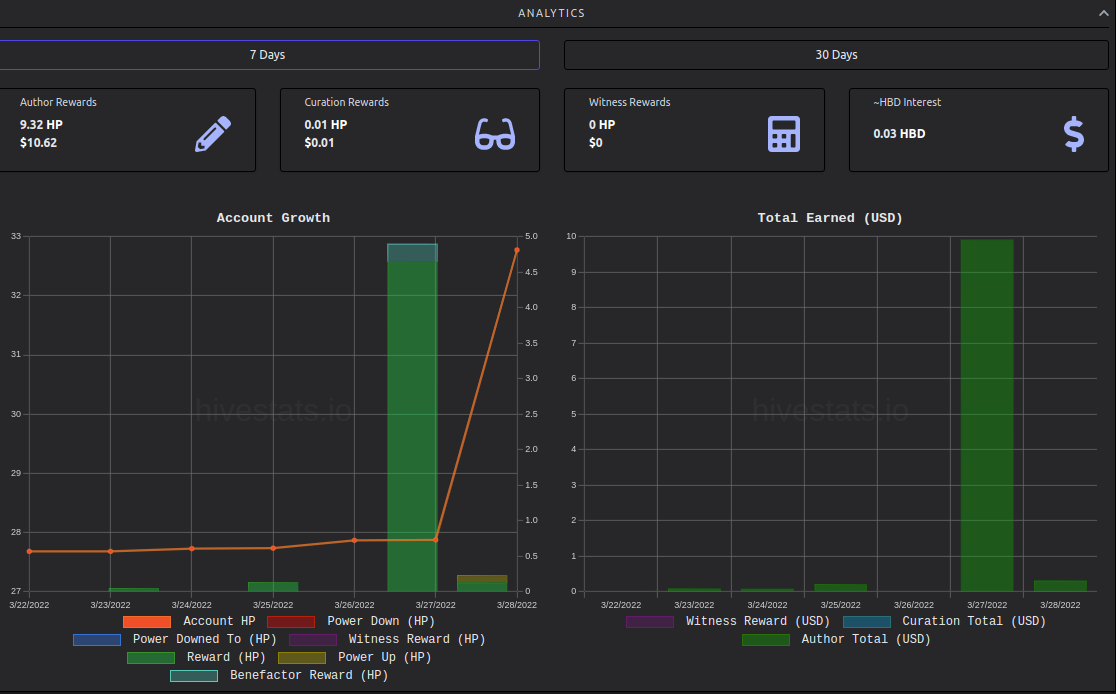Click the Author Rewards pencil icon
This screenshot has height=694, width=1116.
pos(213,134)
